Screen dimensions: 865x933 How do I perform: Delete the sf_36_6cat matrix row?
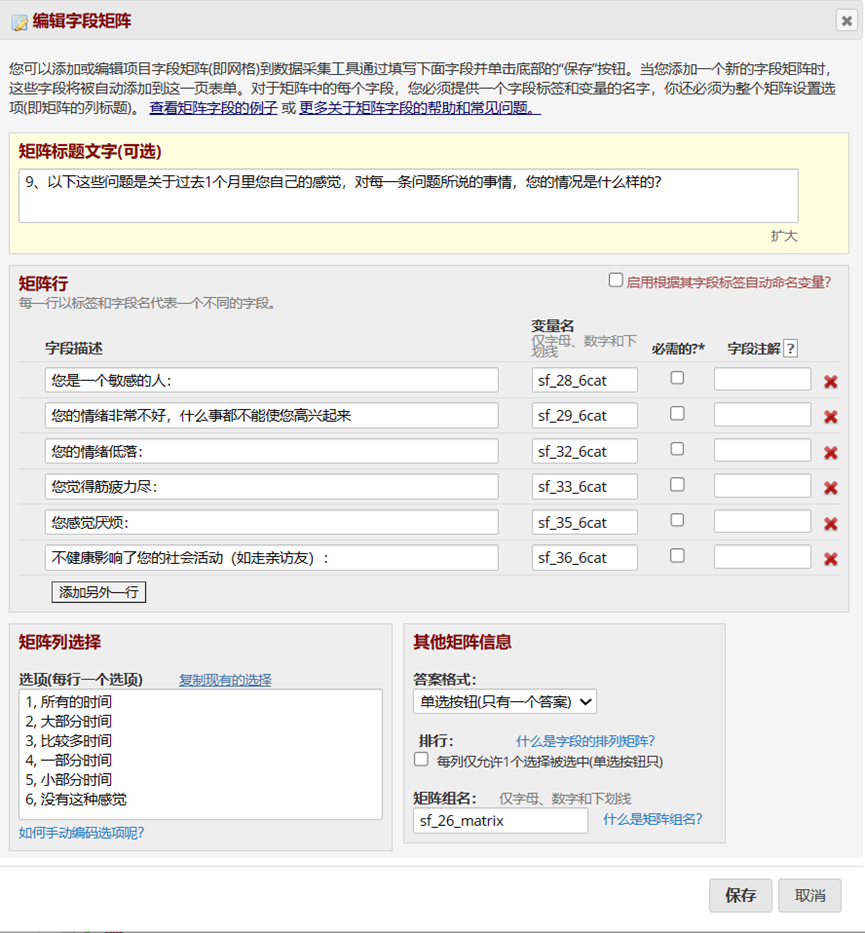830,559
